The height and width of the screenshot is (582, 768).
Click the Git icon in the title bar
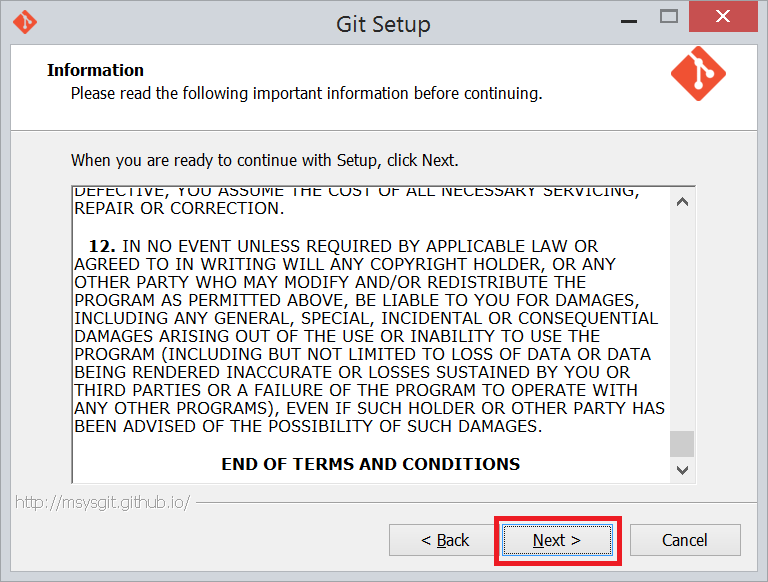coord(25,22)
